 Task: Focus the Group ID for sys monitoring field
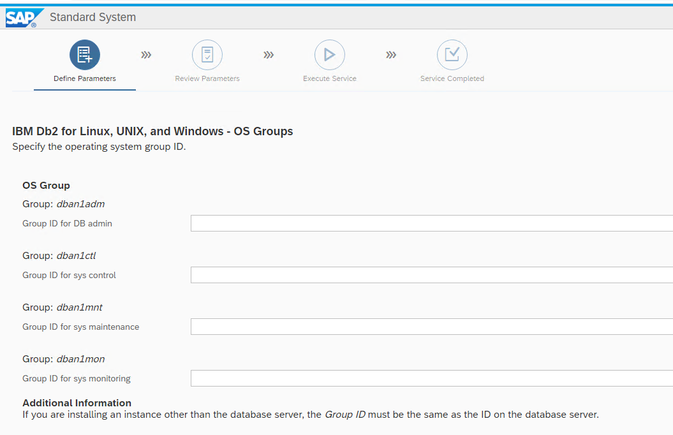(x=432, y=378)
